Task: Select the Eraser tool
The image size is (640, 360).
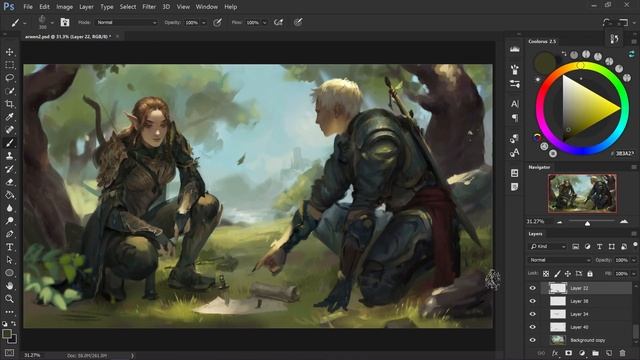Action: pos(9,182)
